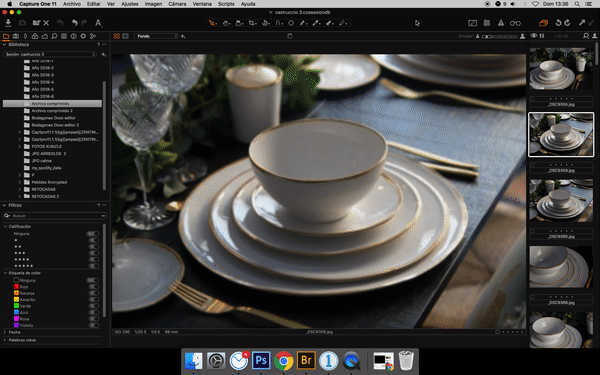Expand the FOTOS KUNZLE folder
The image size is (600, 375).
[20, 147]
